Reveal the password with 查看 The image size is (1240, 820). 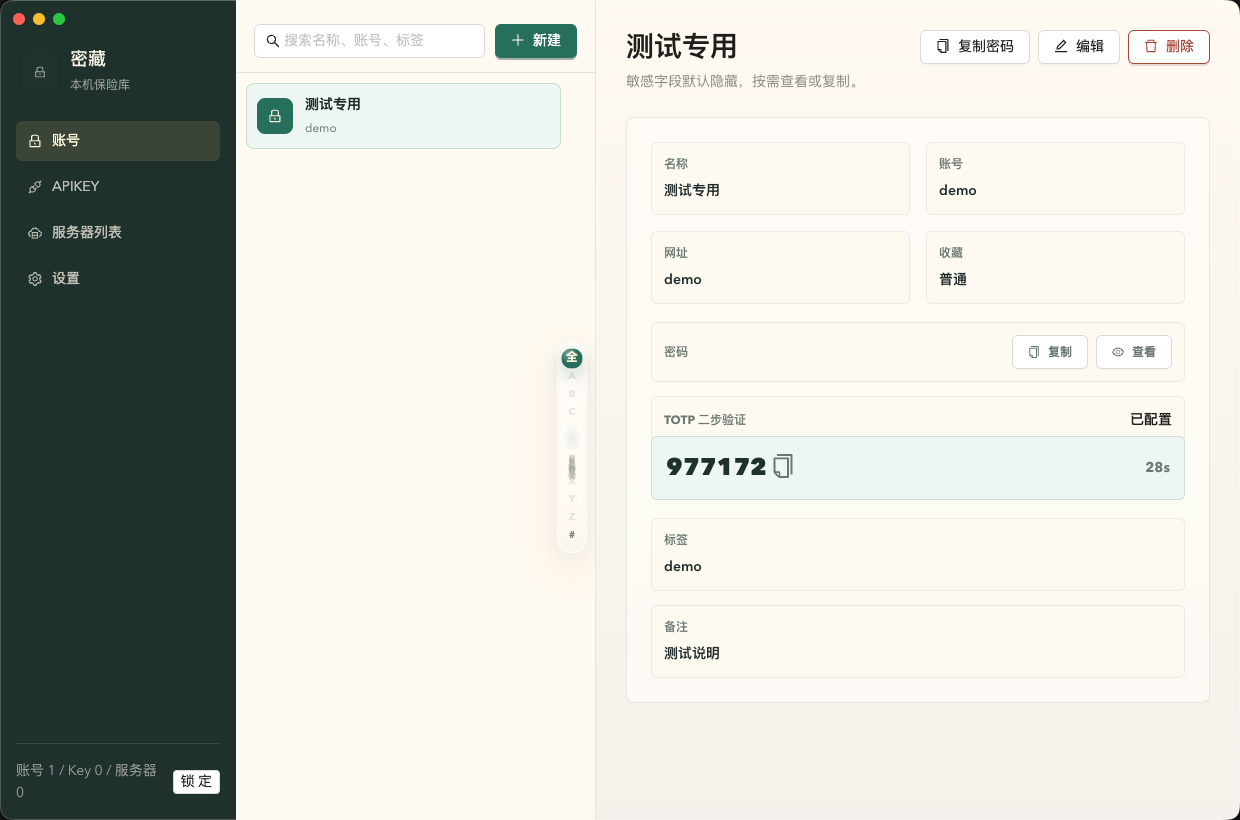pyautogui.click(x=1134, y=352)
